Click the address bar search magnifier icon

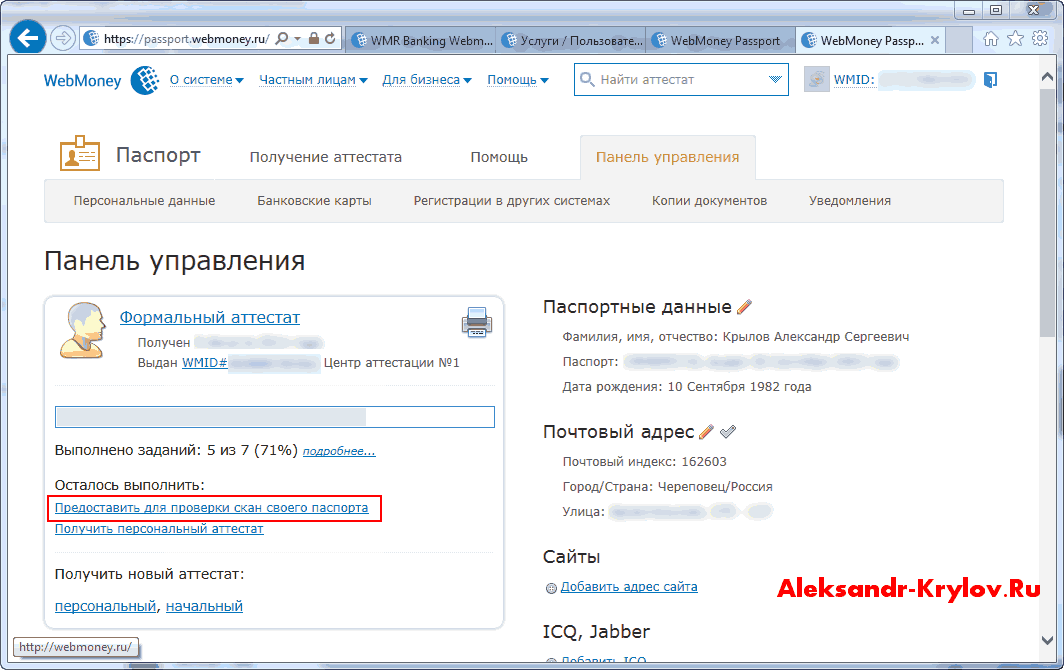(x=282, y=39)
